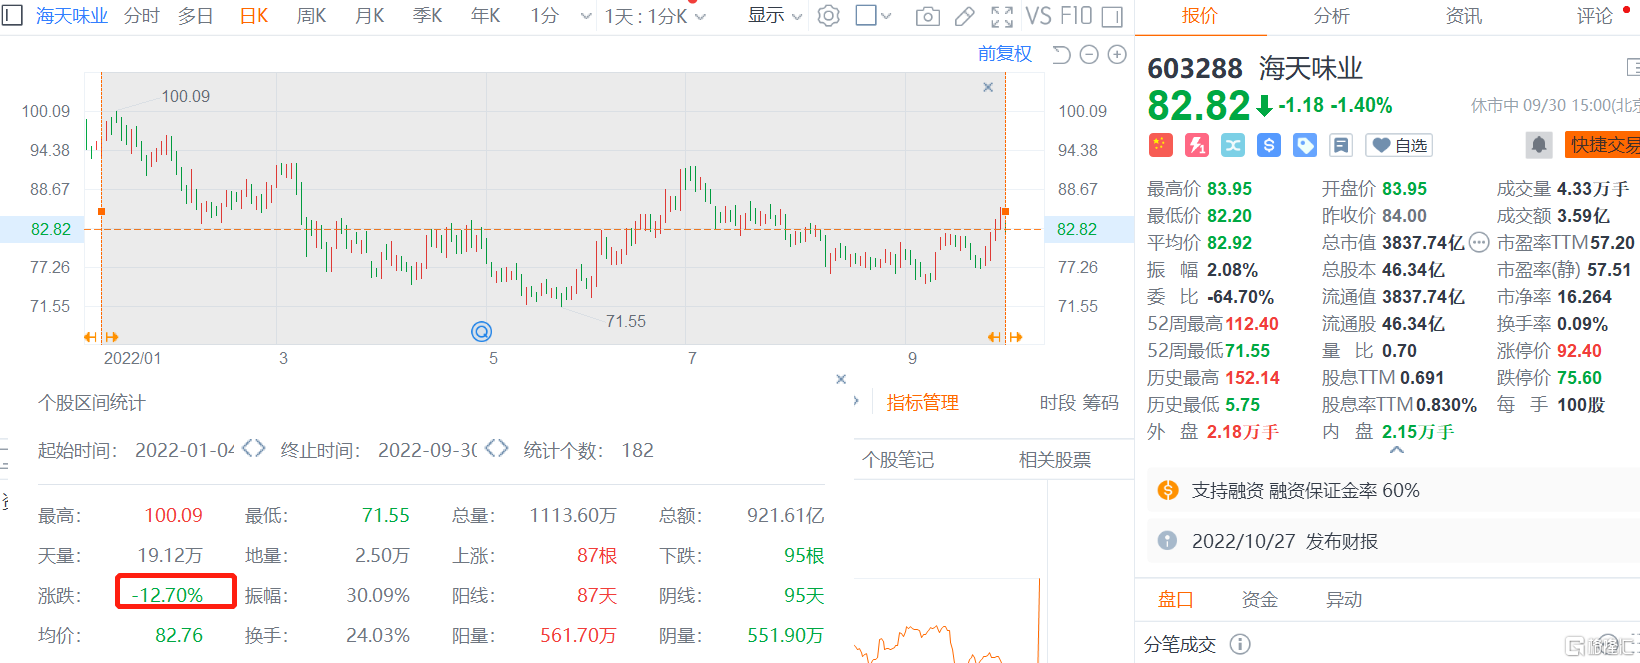
Task: Take a chart snapshot with camera icon
Action: [x=928, y=17]
